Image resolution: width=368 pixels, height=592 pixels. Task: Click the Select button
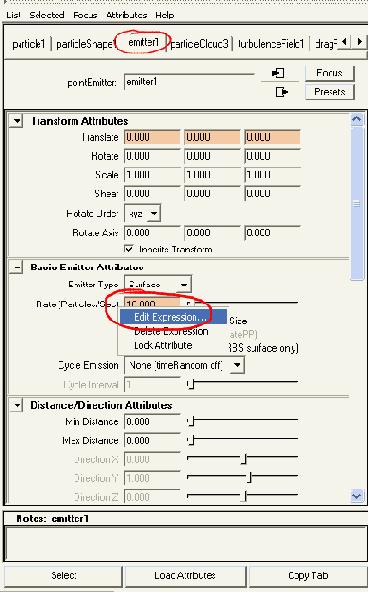click(x=63, y=576)
